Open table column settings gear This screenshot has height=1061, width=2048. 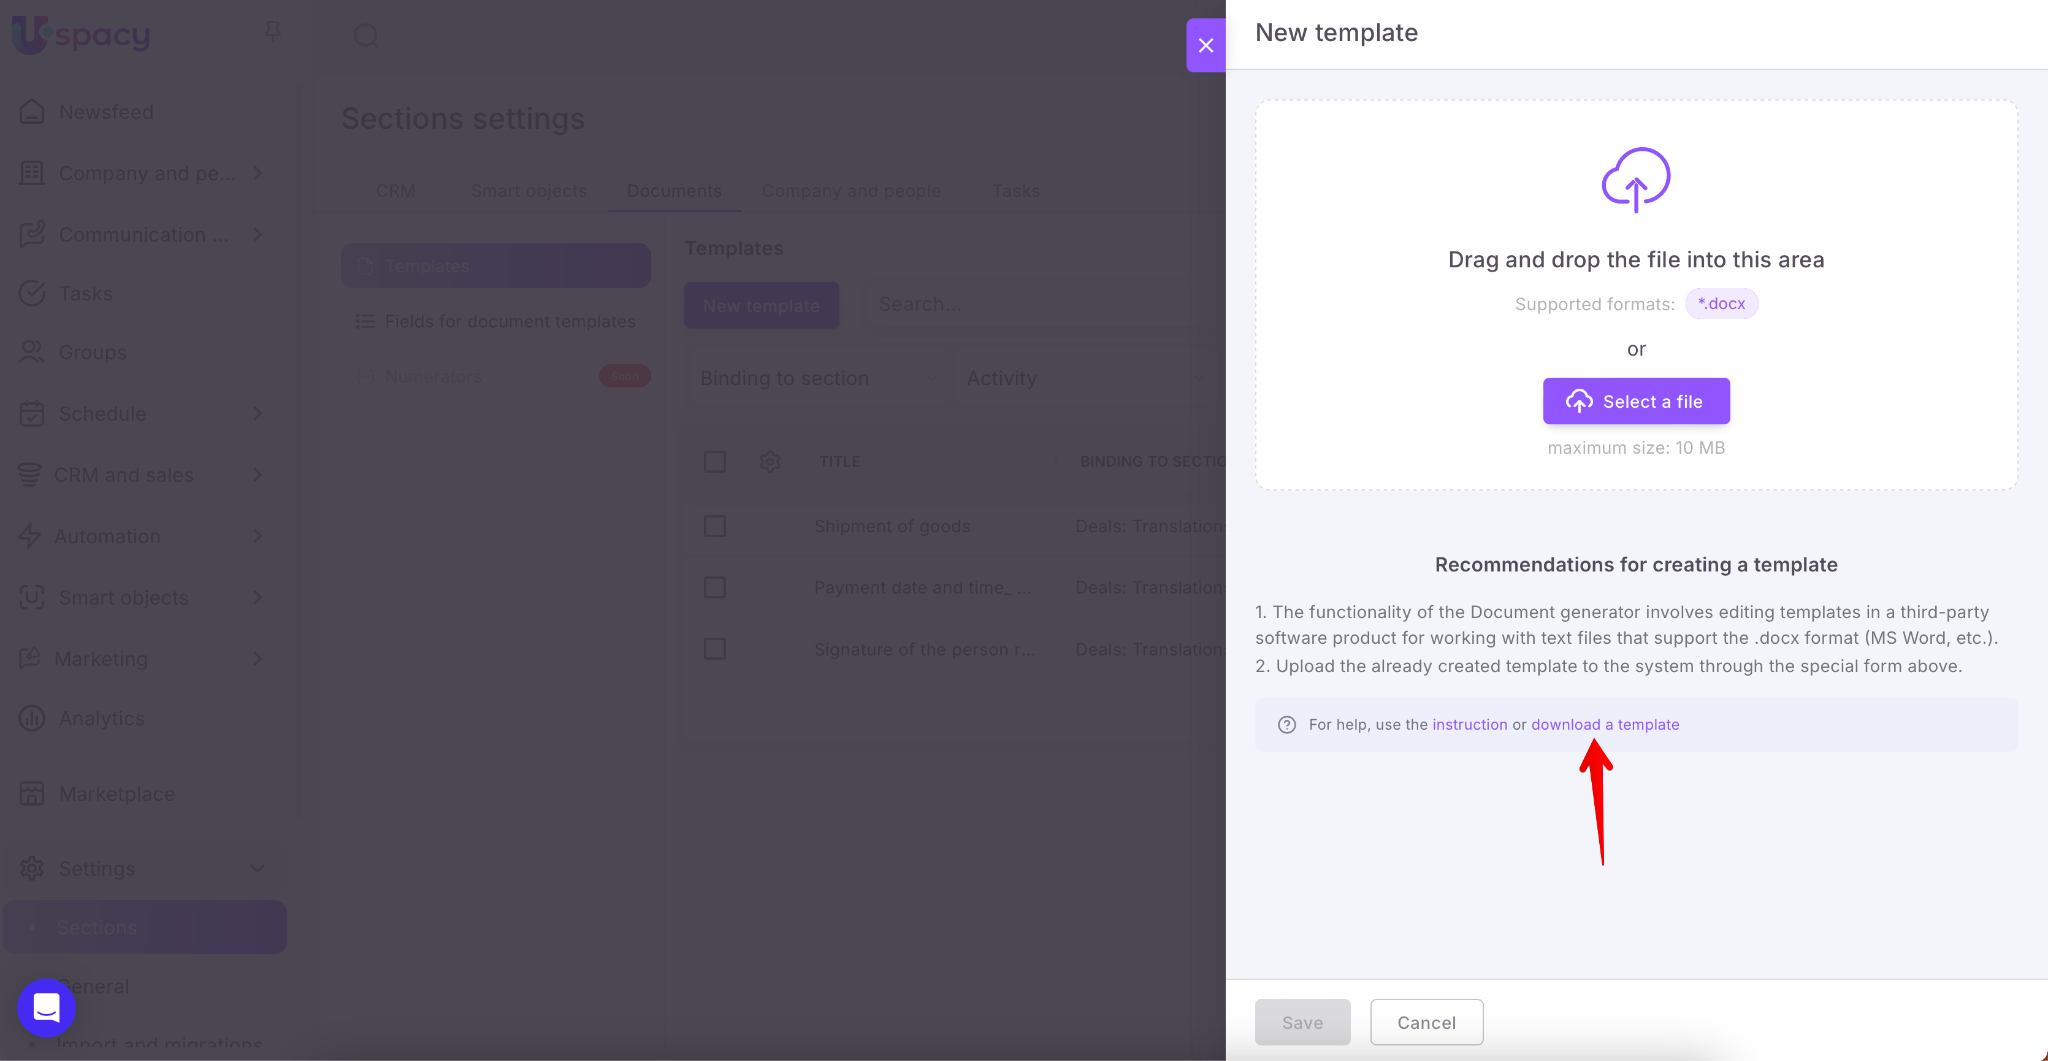click(769, 462)
